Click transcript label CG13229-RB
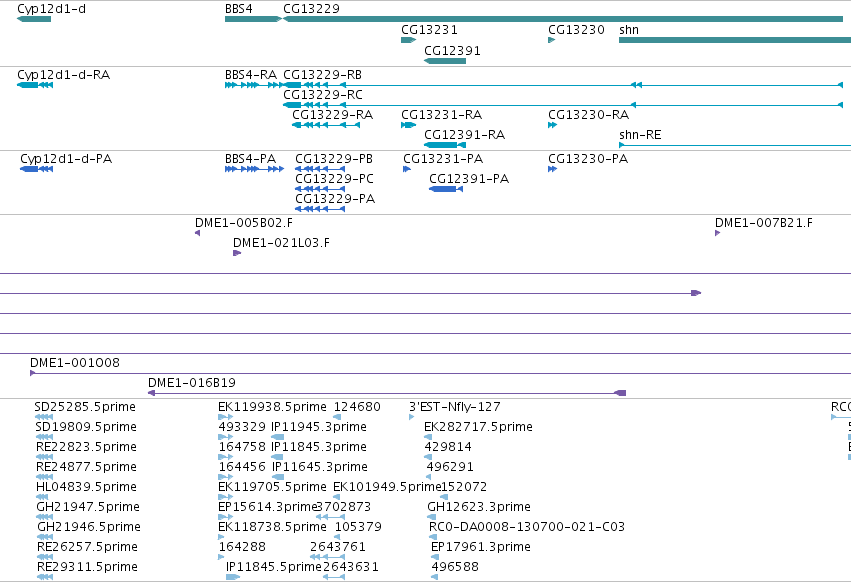851x582 pixels. pos(322,75)
